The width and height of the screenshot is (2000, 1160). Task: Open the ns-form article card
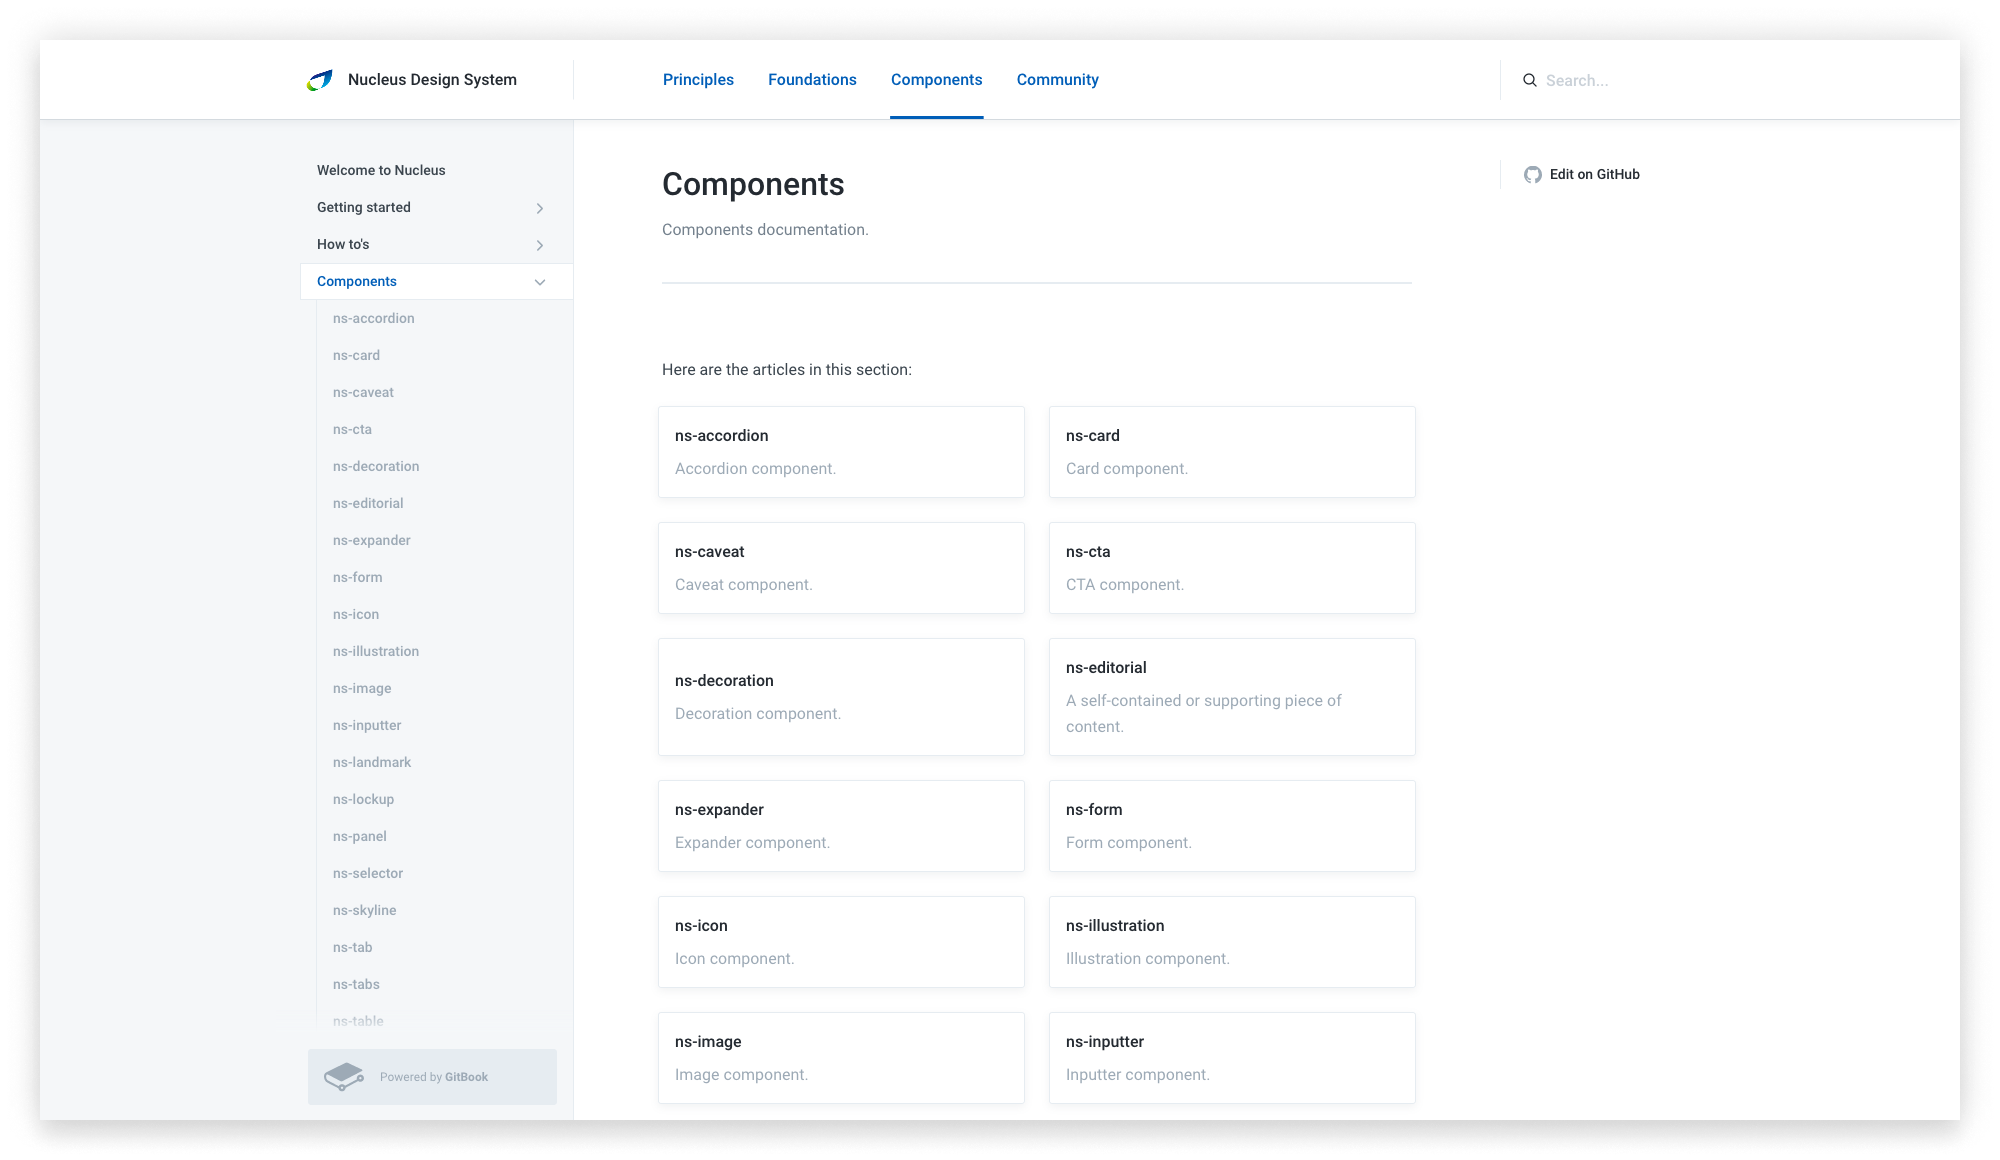(1232, 826)
